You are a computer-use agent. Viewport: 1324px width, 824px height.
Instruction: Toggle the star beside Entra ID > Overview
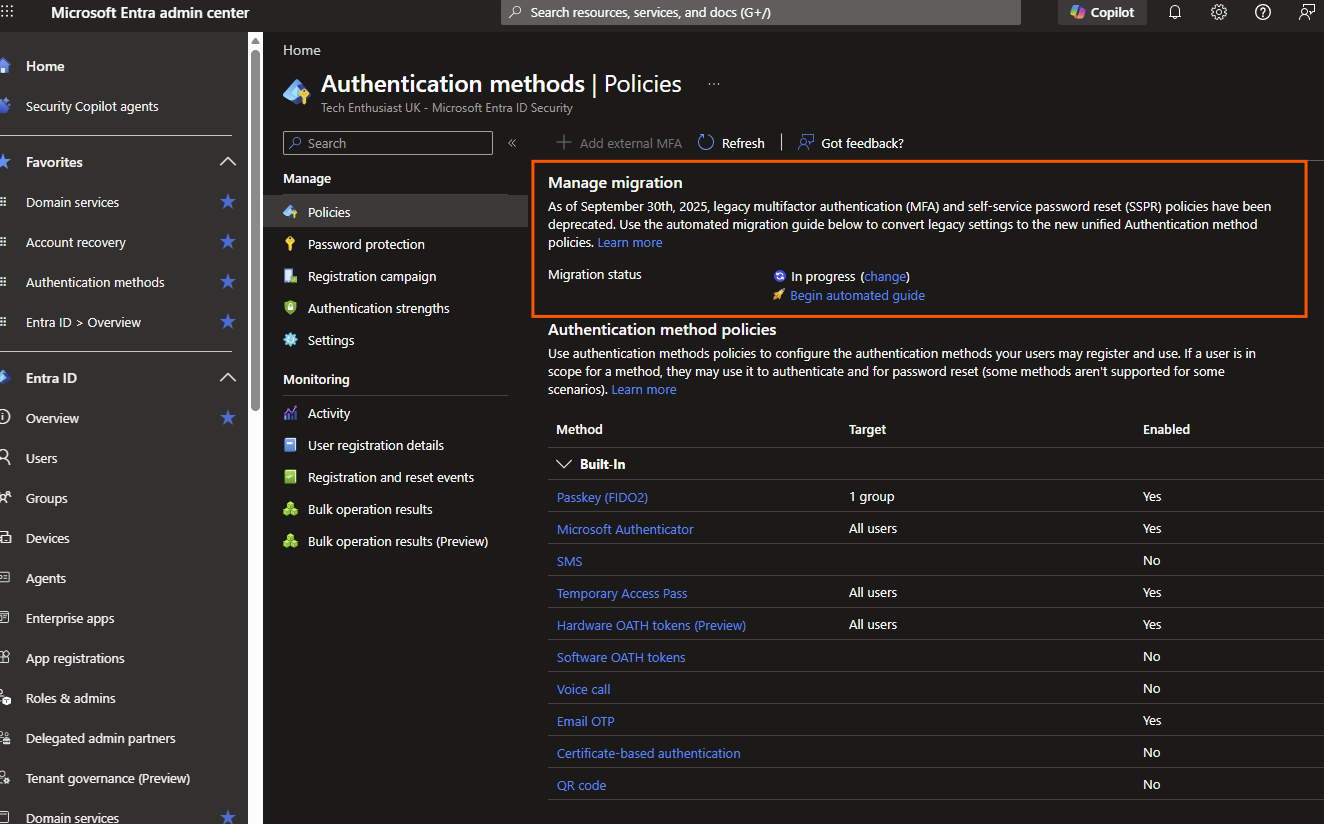pos(228,322)
